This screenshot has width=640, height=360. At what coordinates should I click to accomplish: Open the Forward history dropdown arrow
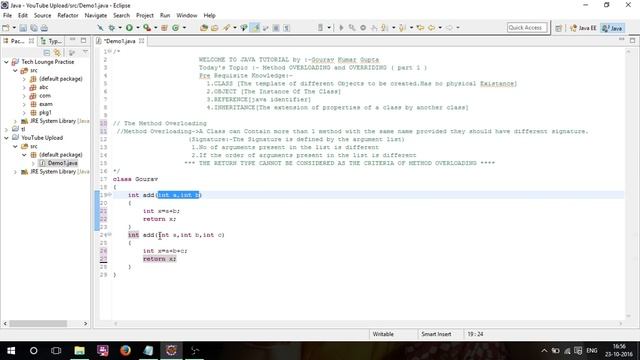pos(458,28)
